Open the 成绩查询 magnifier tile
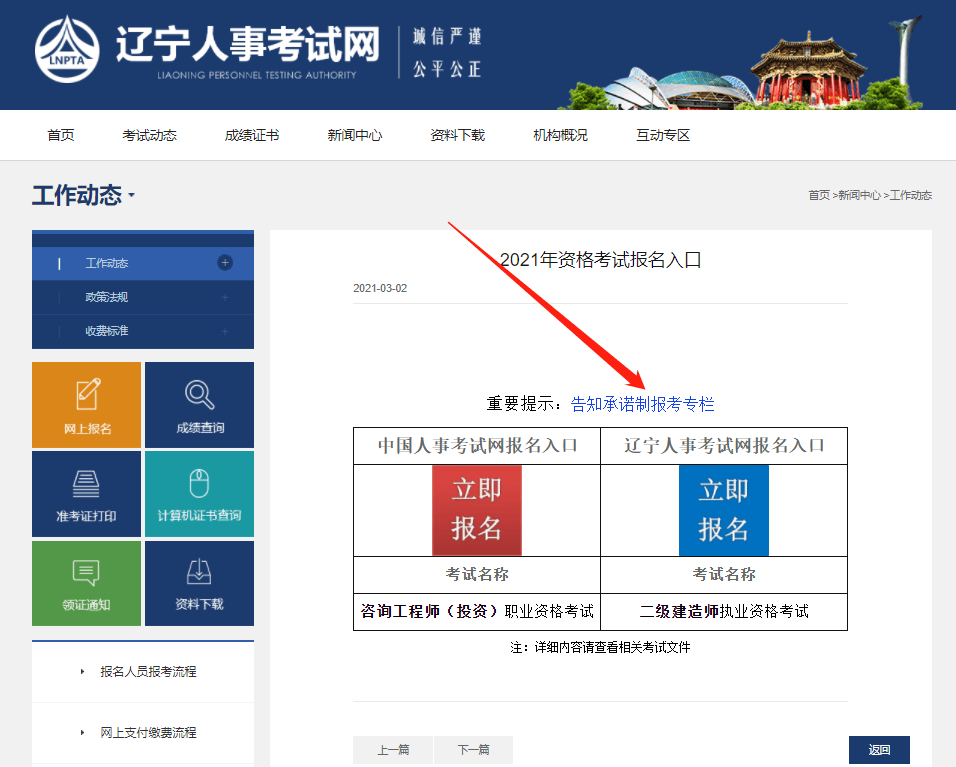This screenshot has width=956, height=767. pyautogui.click(x=199, y=405)
